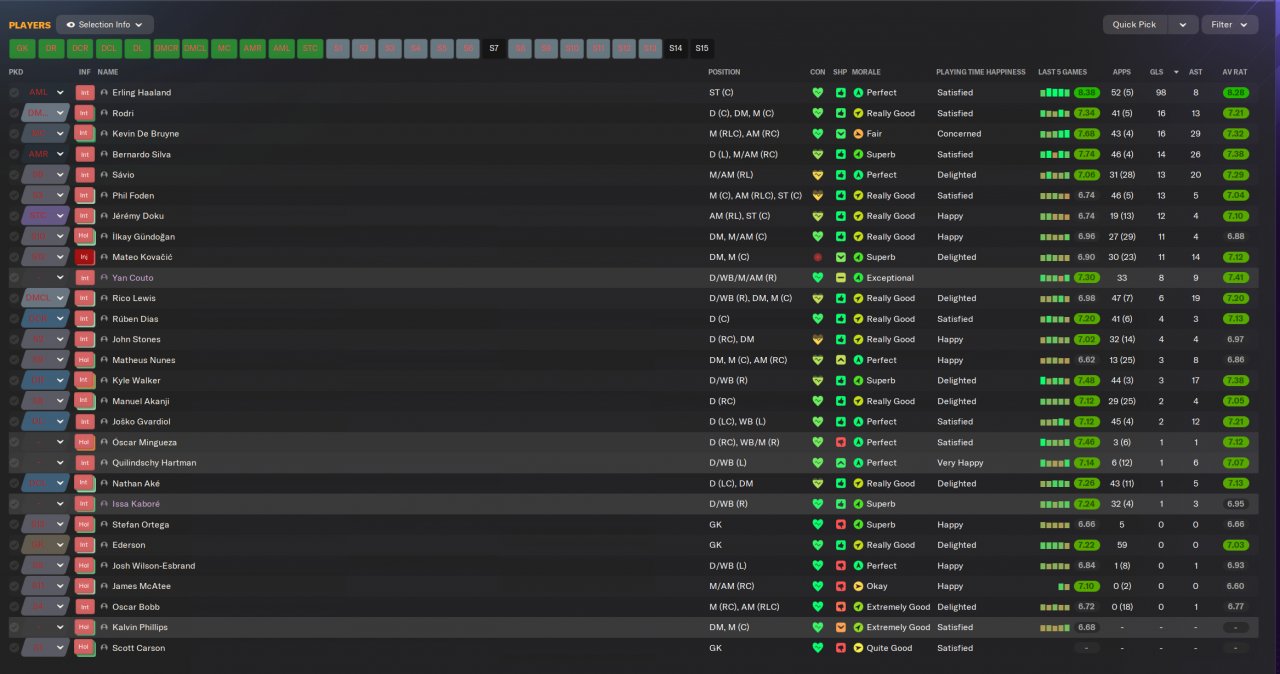Viewport: 1280px width, 674px height.
Task: Open the Selection Info dropdown
Action: pyautogui.click(x=105, y=24)
